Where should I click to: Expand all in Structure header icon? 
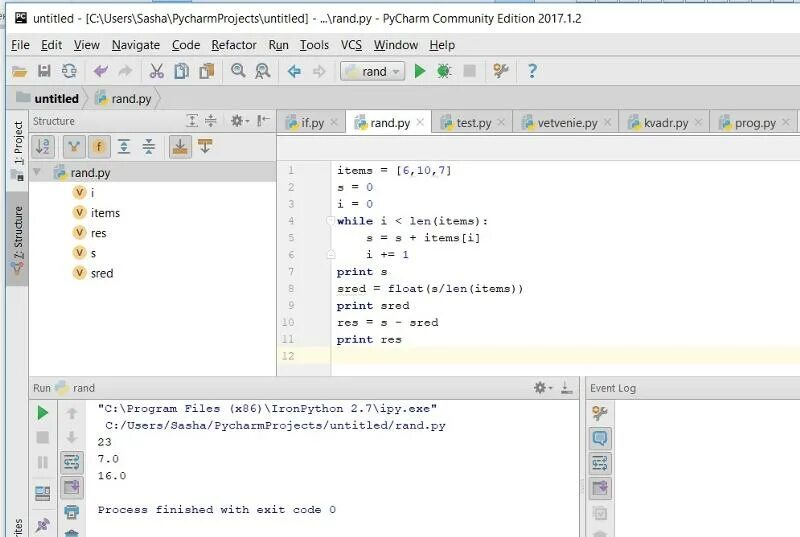click(x=192, y=121)
